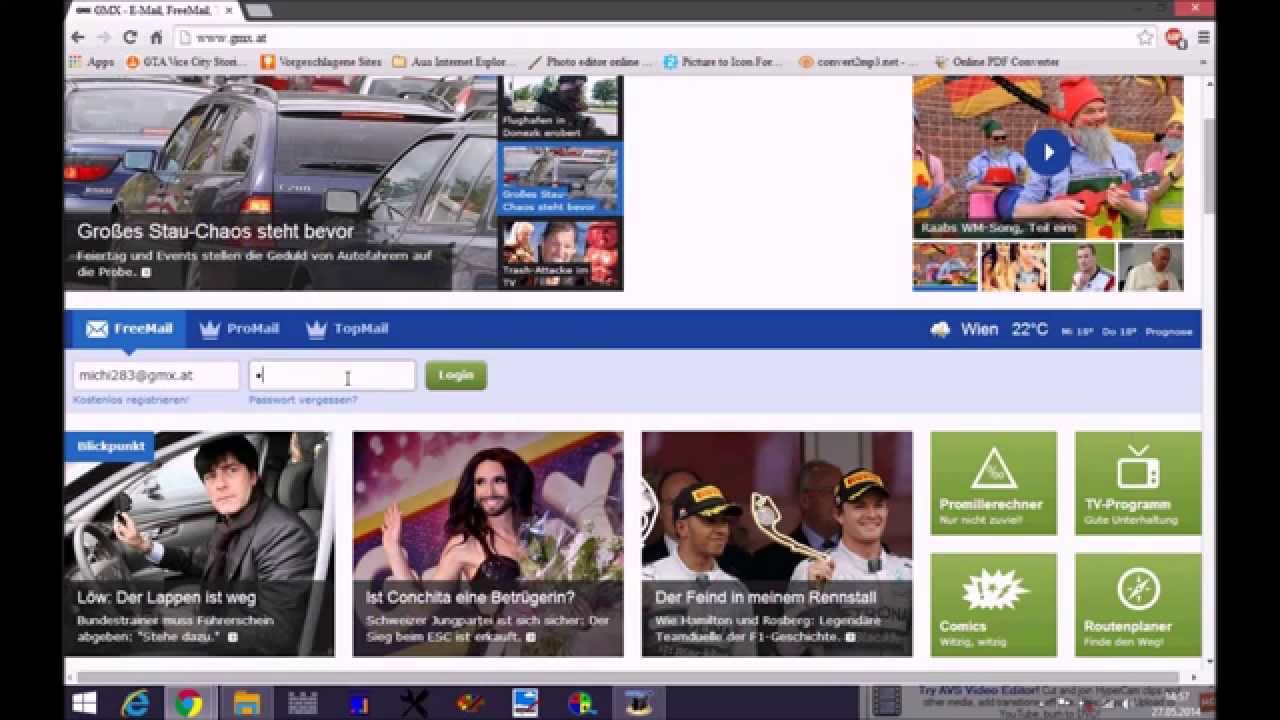The width and height of the screenshot is (1280, 720).
Task: Open Vorgeschlagene Sites bookmark
Action: [321, 62]
